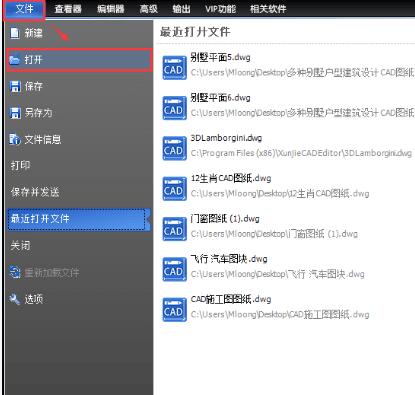Click the 文件信息 info icon
The height and width of the screenshot is (395, 415).
[x=15, y=139]
